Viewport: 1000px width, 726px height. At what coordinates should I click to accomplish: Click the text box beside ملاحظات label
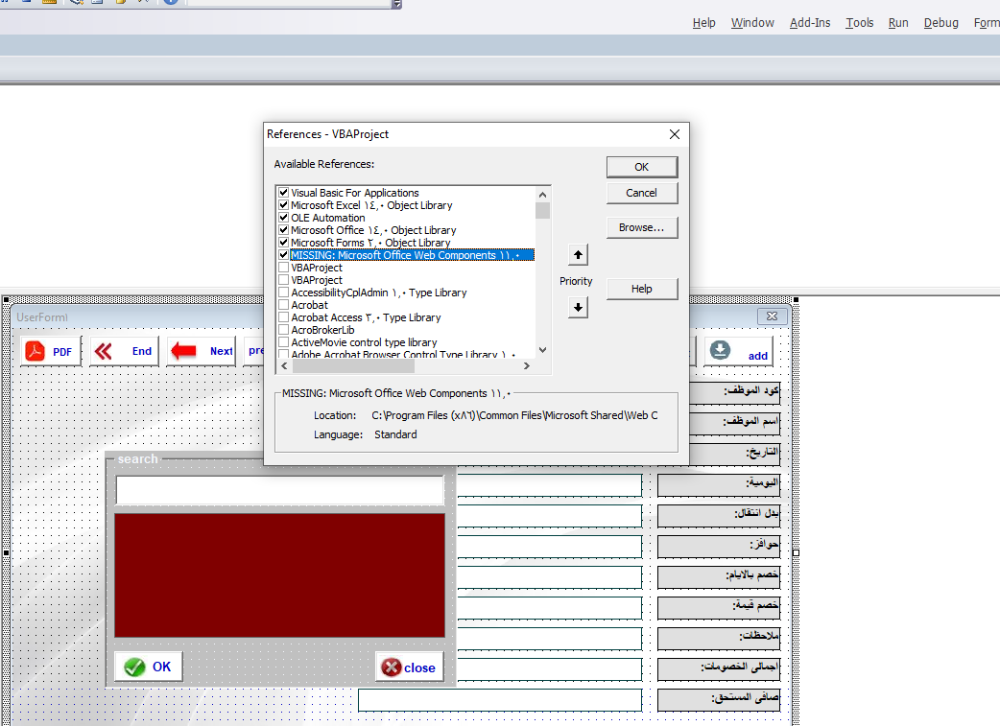click(550, 639)
